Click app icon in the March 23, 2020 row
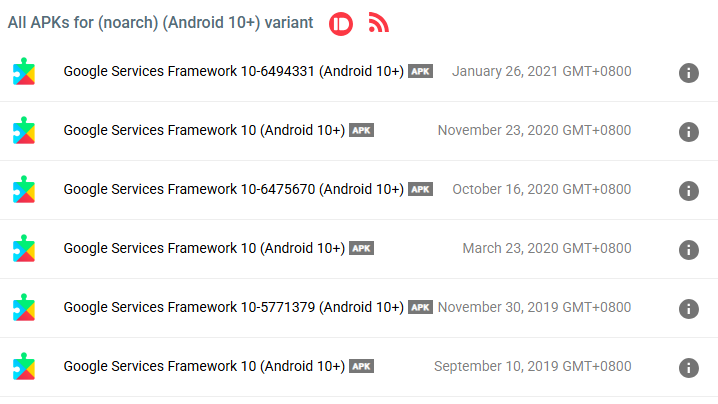The image size is (718, 404). (23, 249)
